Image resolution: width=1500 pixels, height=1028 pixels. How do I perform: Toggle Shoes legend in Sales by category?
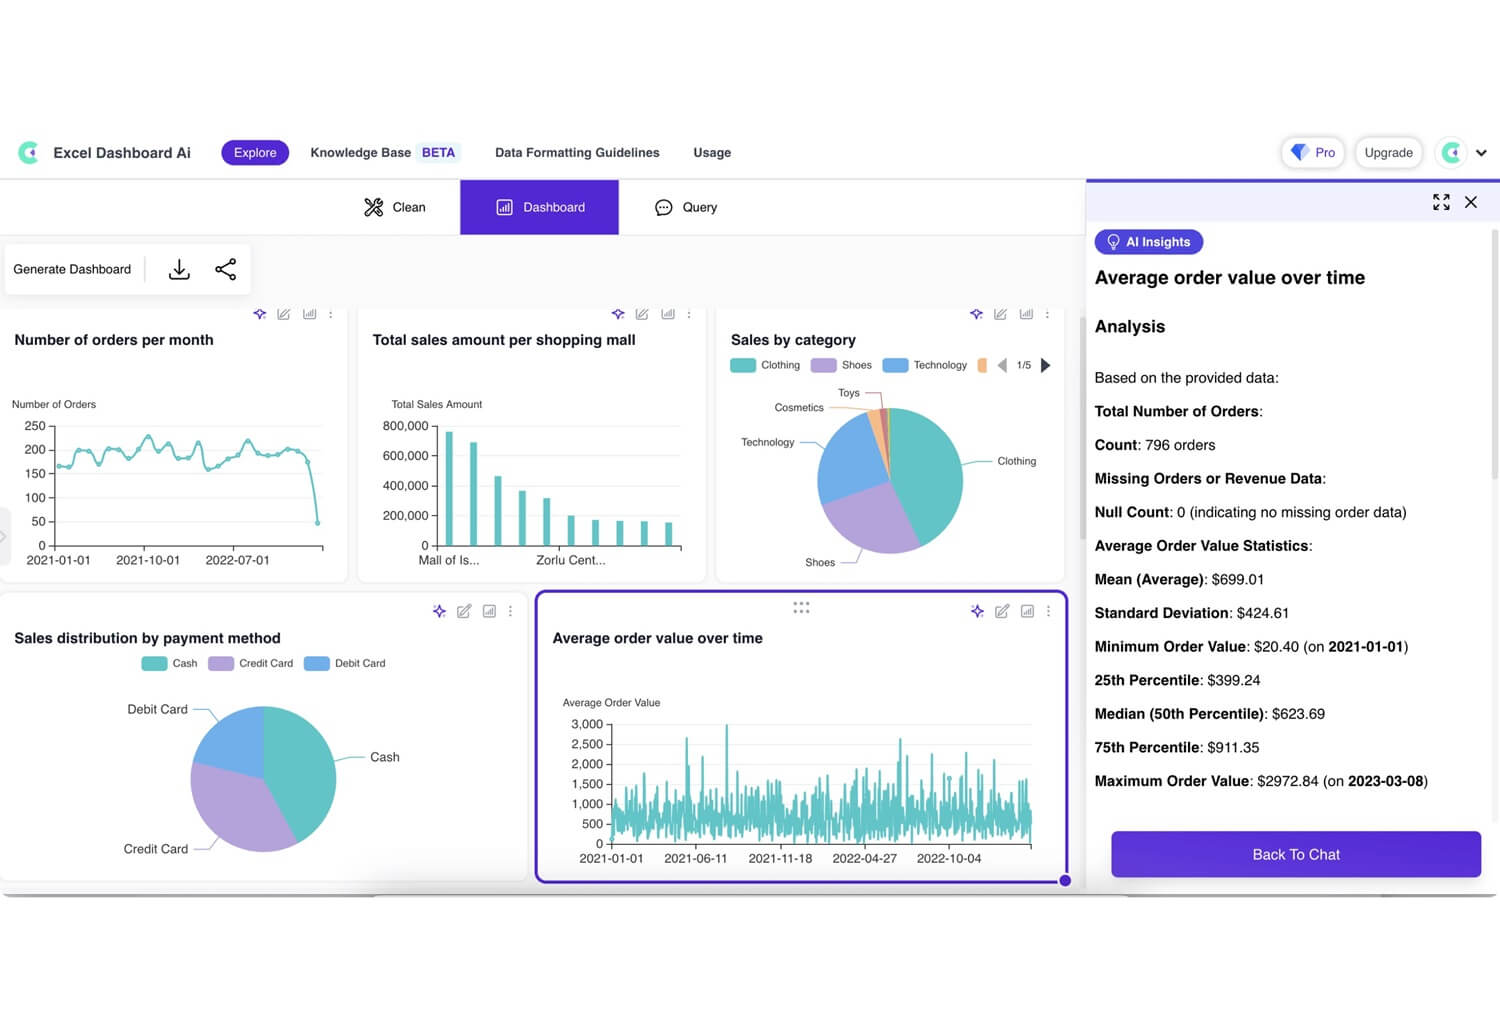point(841,365)
